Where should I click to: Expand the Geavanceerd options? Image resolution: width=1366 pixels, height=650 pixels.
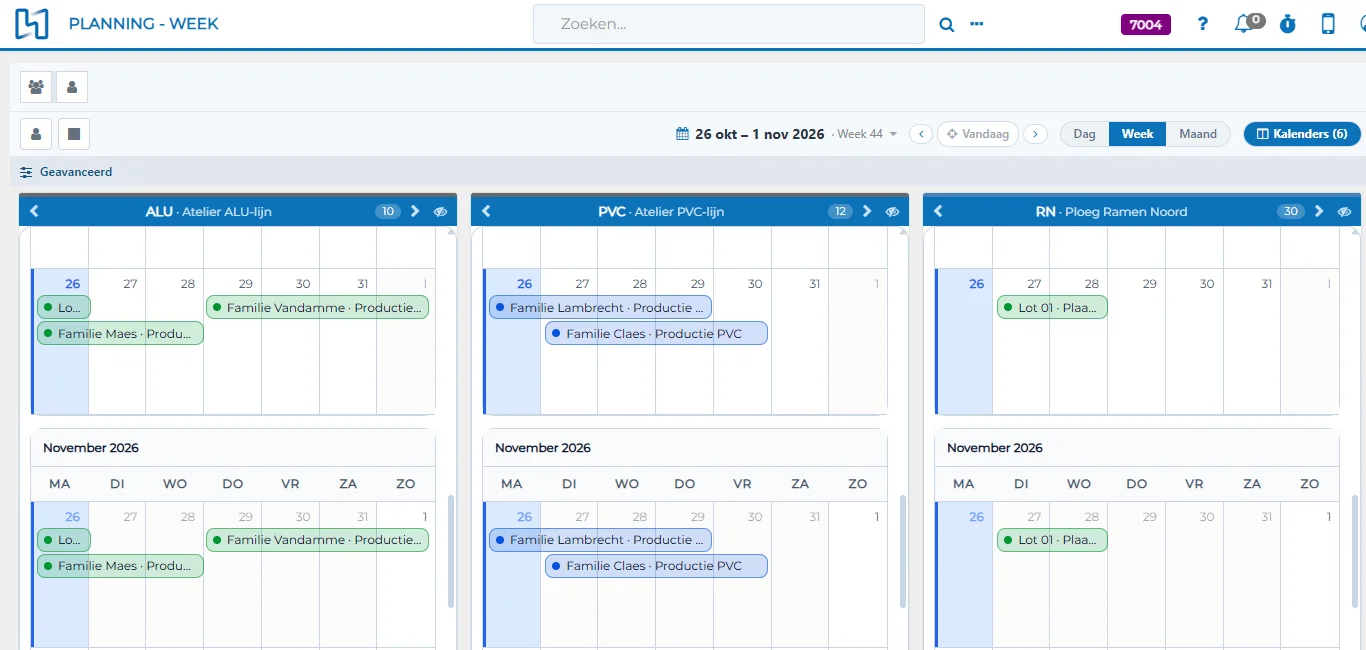tap(76, 172)
